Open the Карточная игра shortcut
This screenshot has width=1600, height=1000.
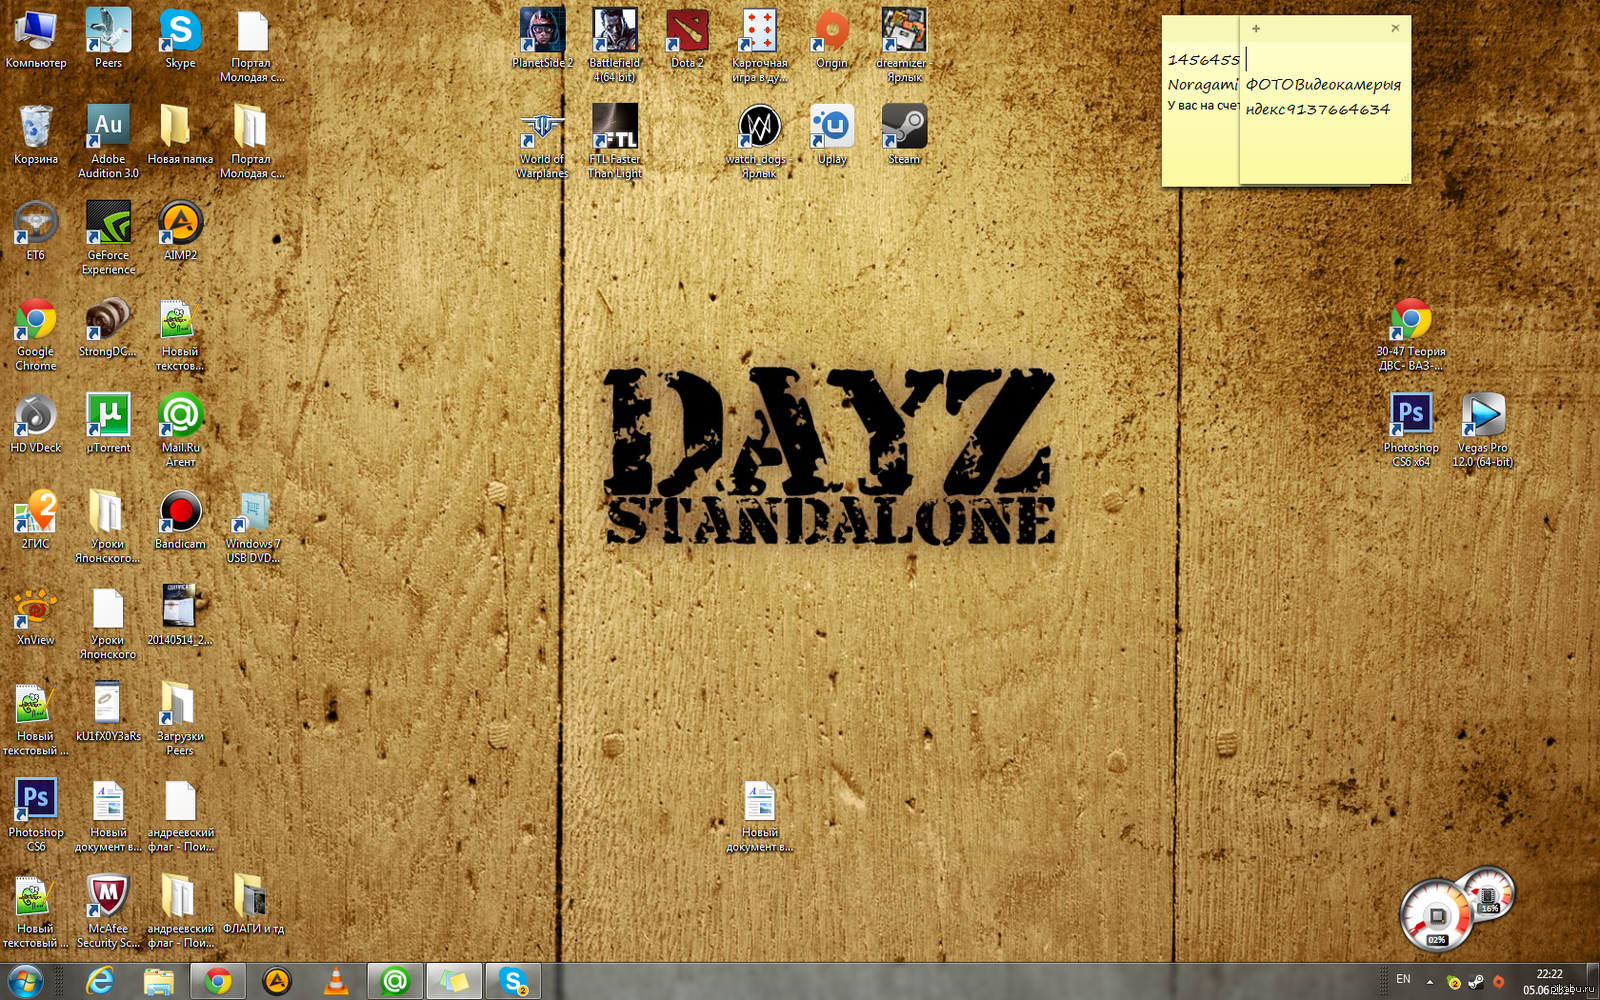pyautogui.click(x=759, y=46)
